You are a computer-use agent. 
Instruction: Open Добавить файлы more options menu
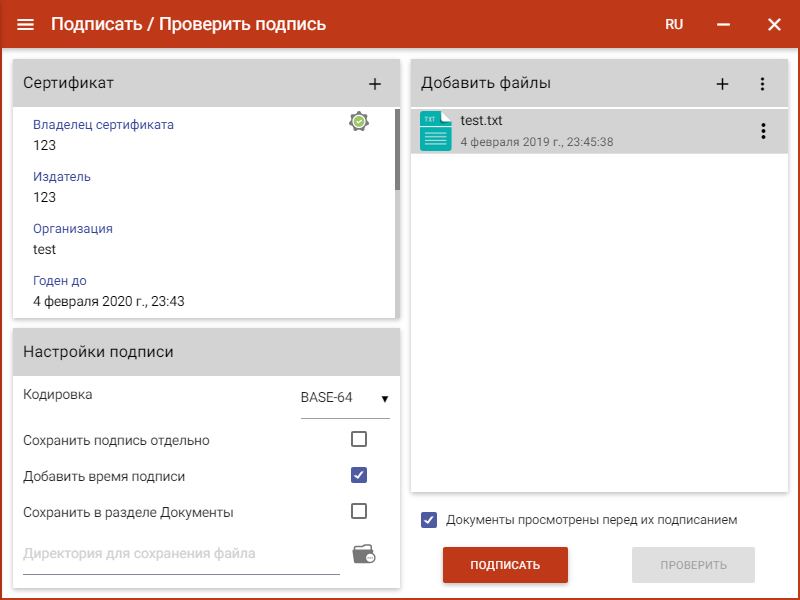762,84
